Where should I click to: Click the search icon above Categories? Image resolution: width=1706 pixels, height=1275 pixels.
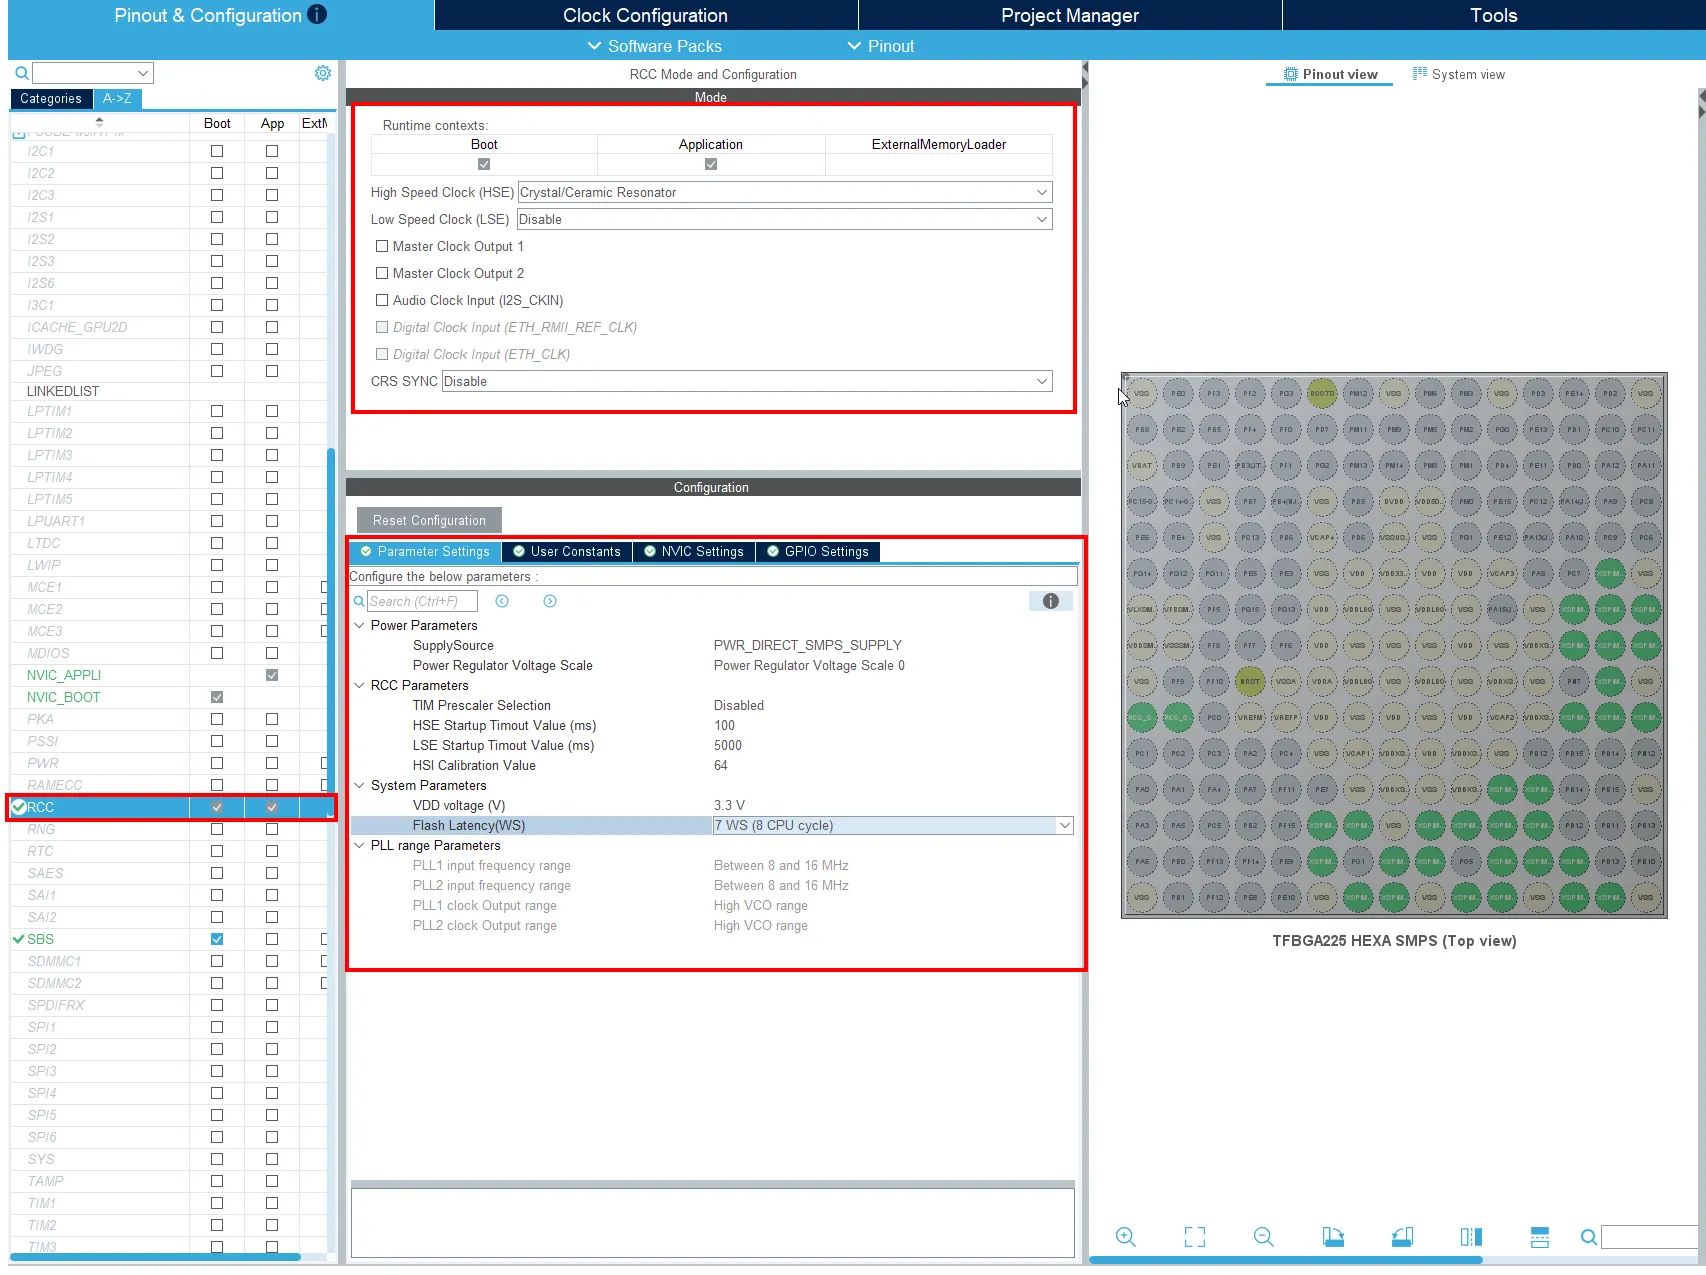point(21,73)
